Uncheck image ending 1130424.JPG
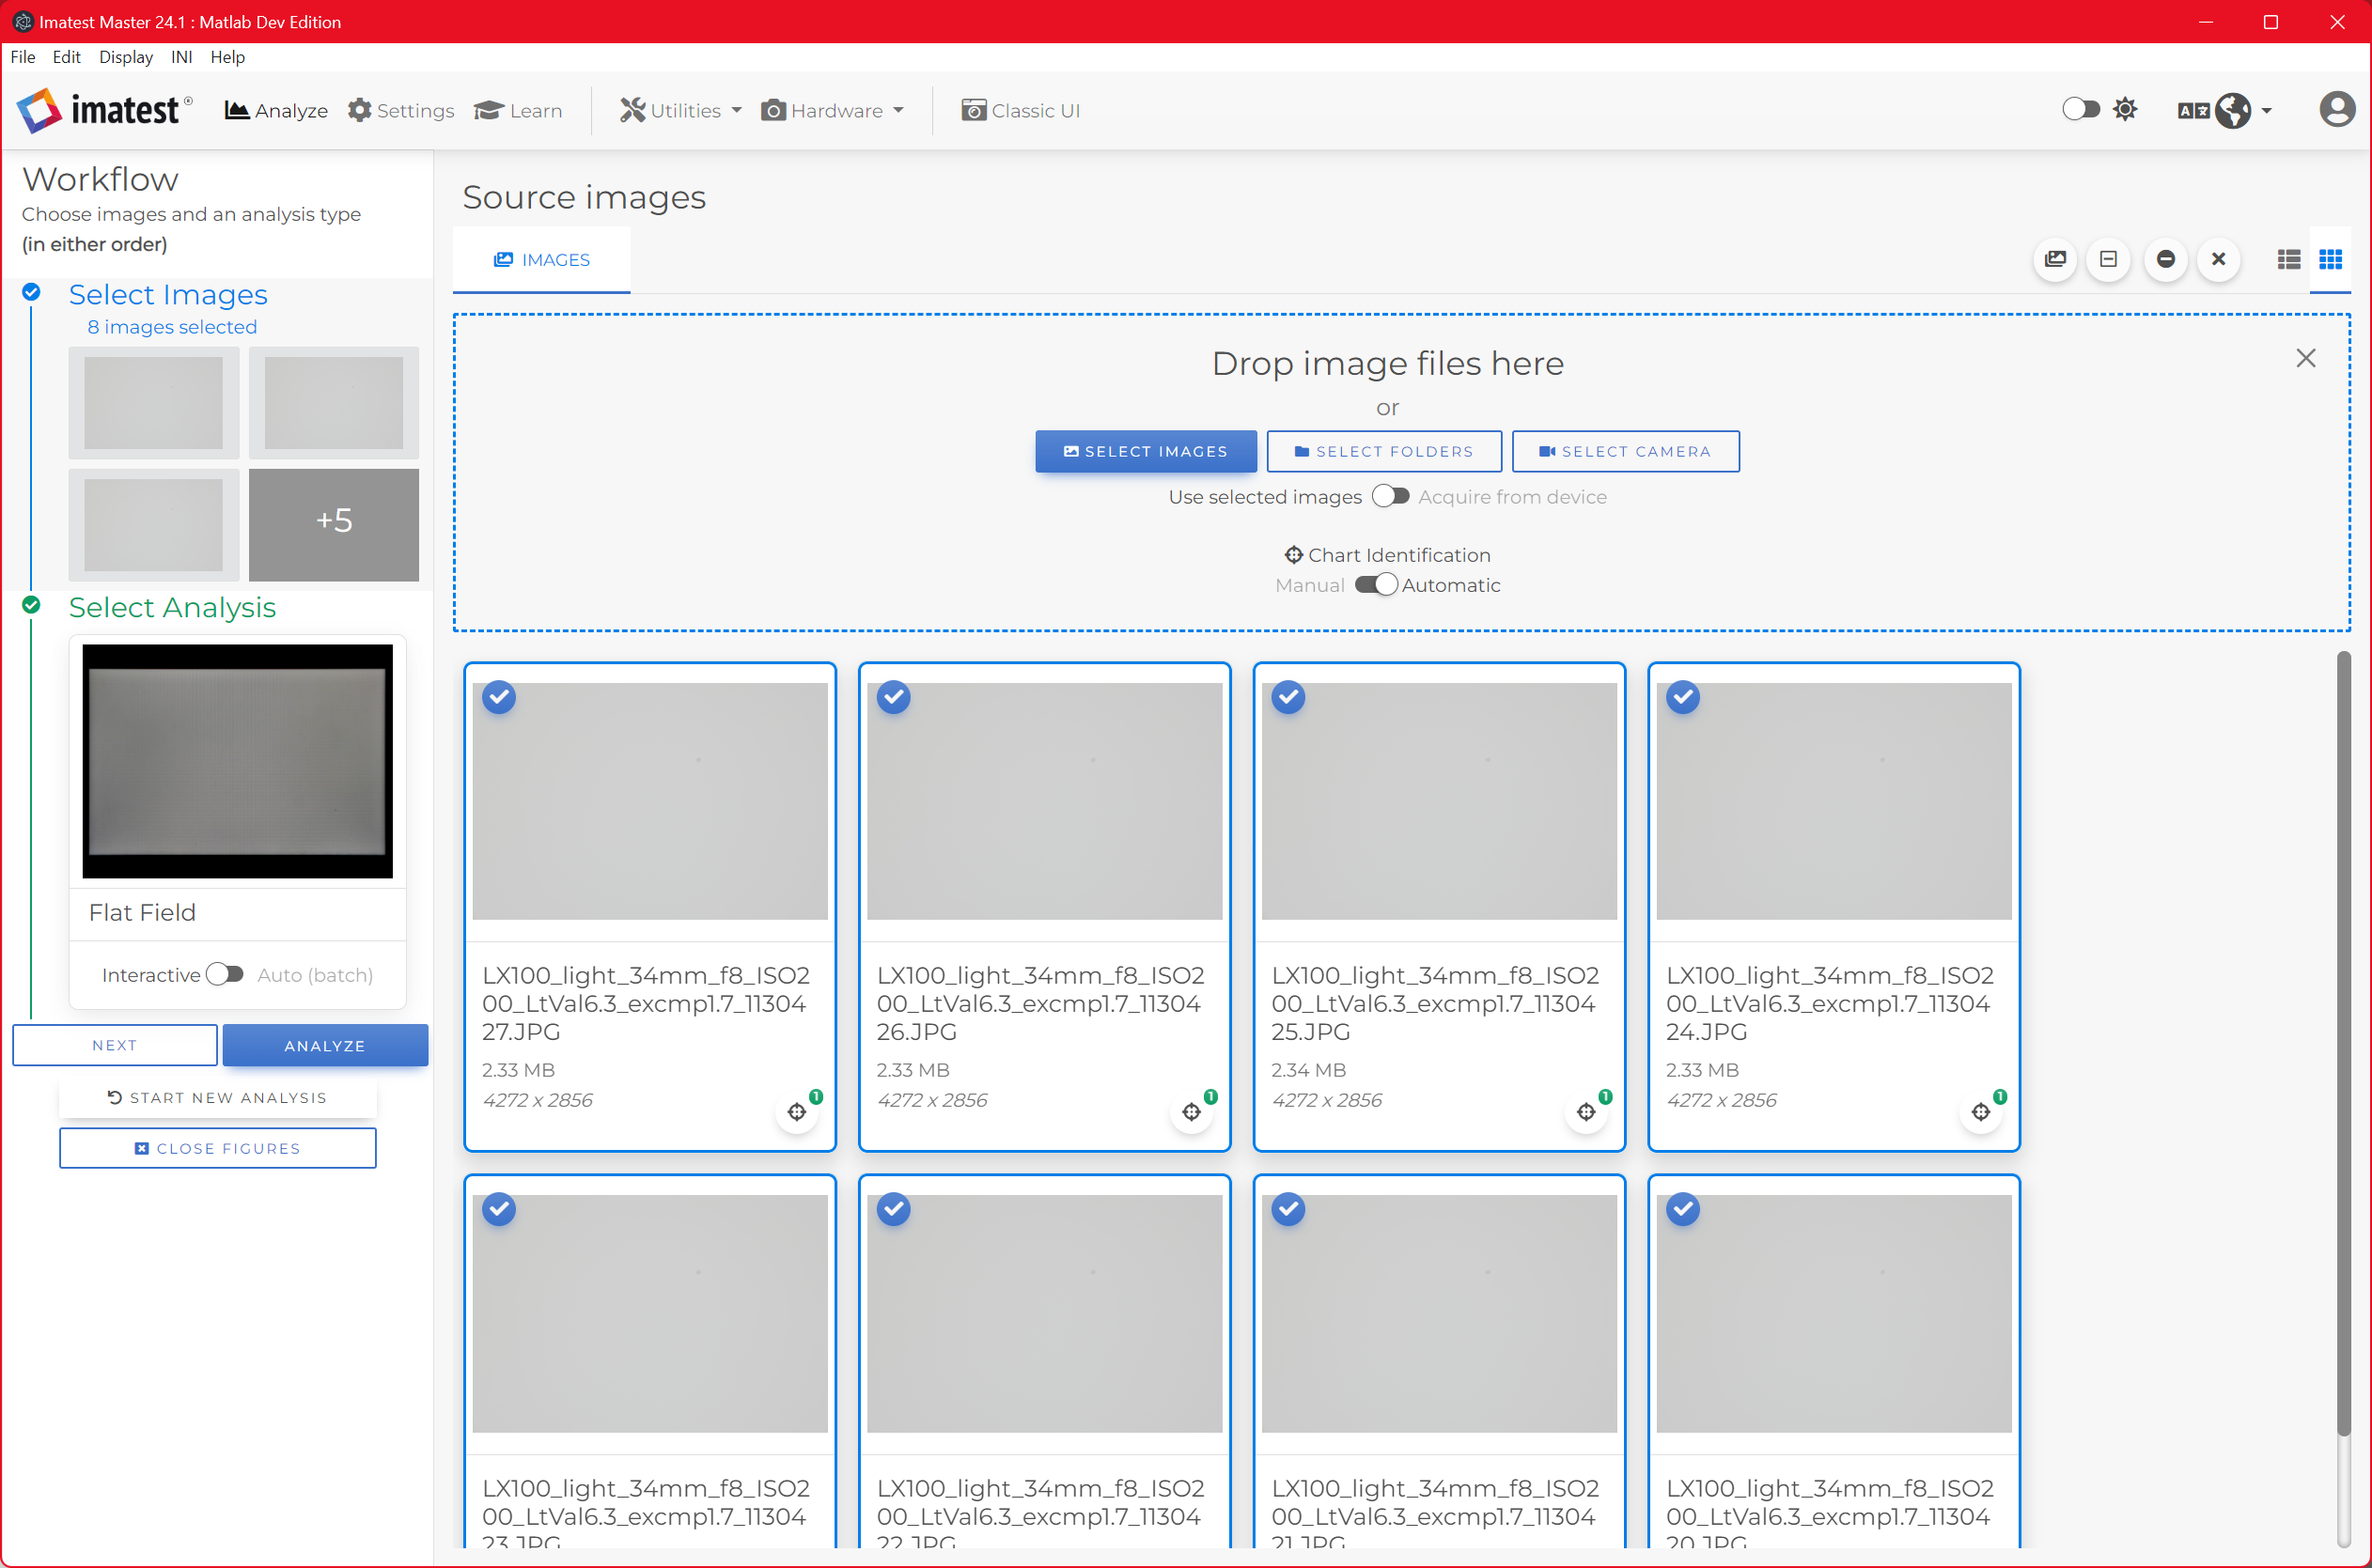The height and width of the screenshot is (1568, 2372). coord(1683,697)
